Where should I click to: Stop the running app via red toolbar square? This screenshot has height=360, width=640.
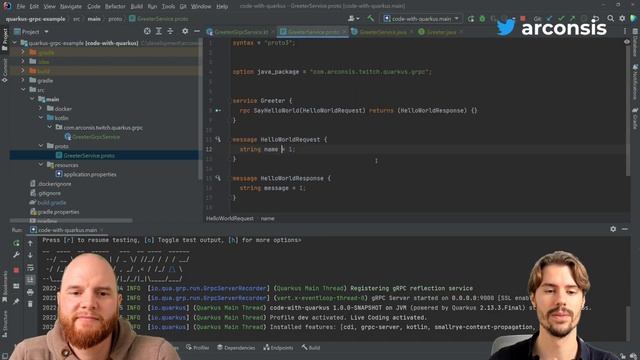(522, 19)
